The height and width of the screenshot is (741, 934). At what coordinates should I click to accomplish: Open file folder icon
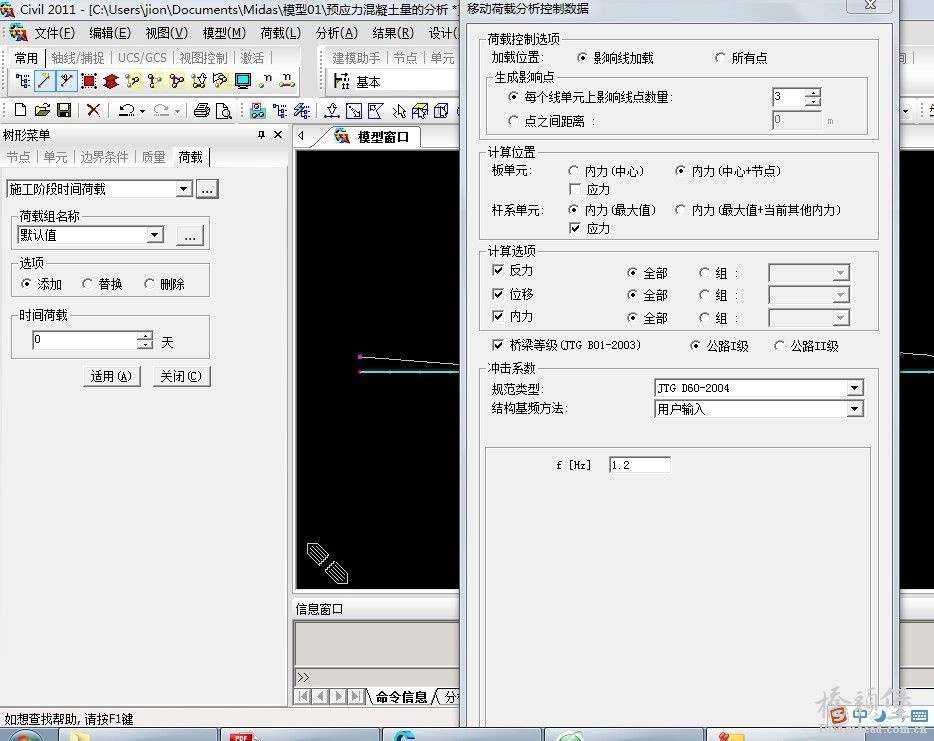coord(42,110)
